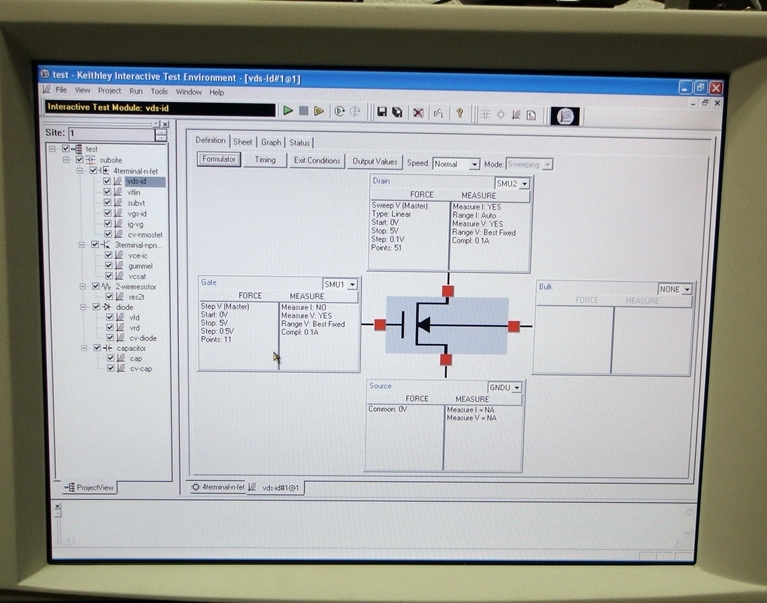Viewport: 767px width, 603px height.
Task: Open the Drain SMU2 dropdown
Action: pyautogui.click(x=524, y=184)
